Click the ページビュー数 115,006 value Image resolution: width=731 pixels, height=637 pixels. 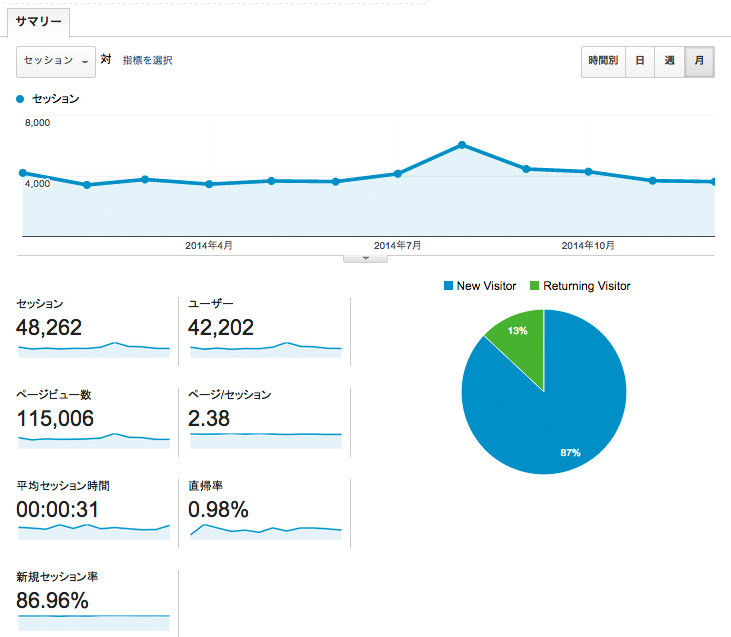(x=55, y=418)
